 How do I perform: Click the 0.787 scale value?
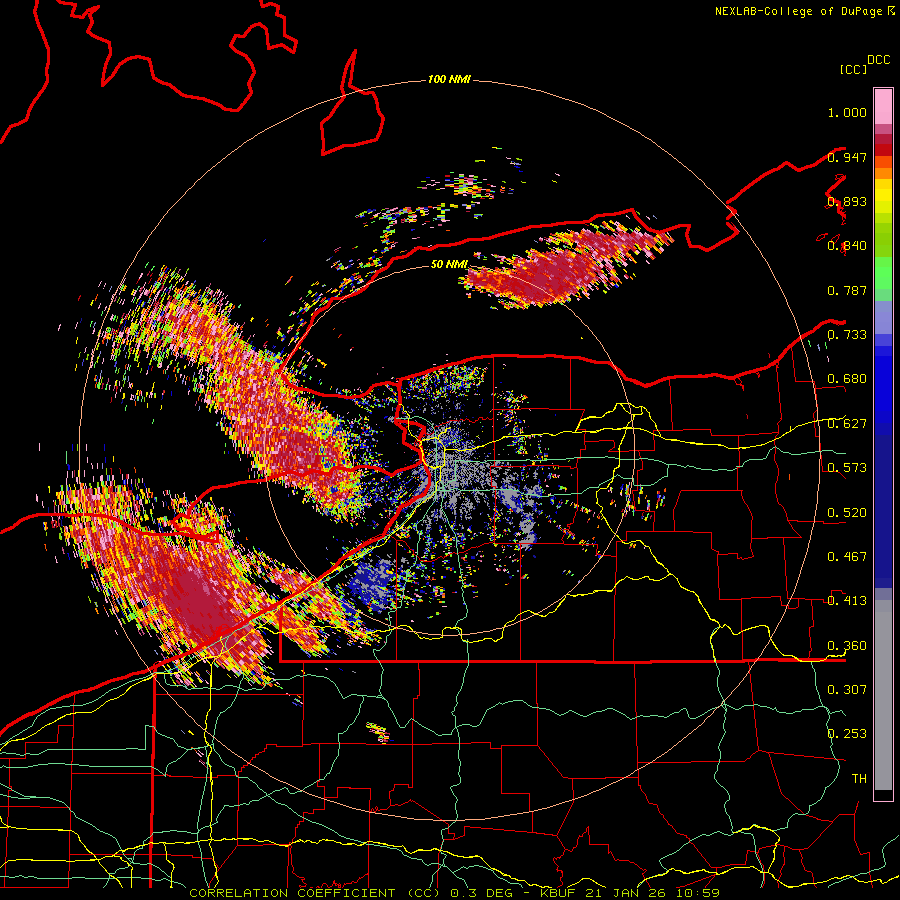point(847,290)
